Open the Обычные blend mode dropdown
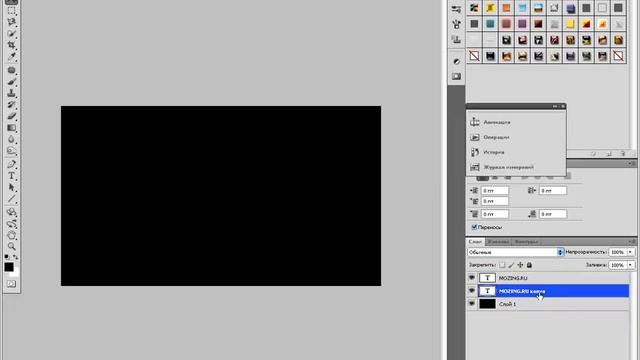 (516, 252)
